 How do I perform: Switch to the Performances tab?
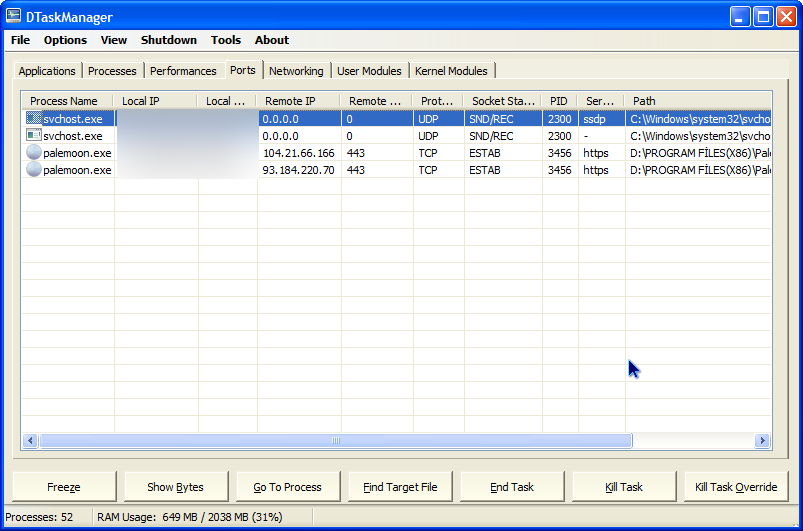click(x=183, y=71)
